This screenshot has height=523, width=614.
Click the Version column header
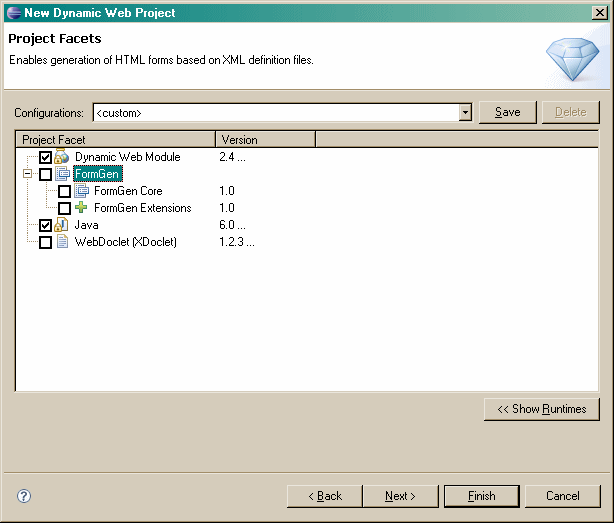coord(265,140)
